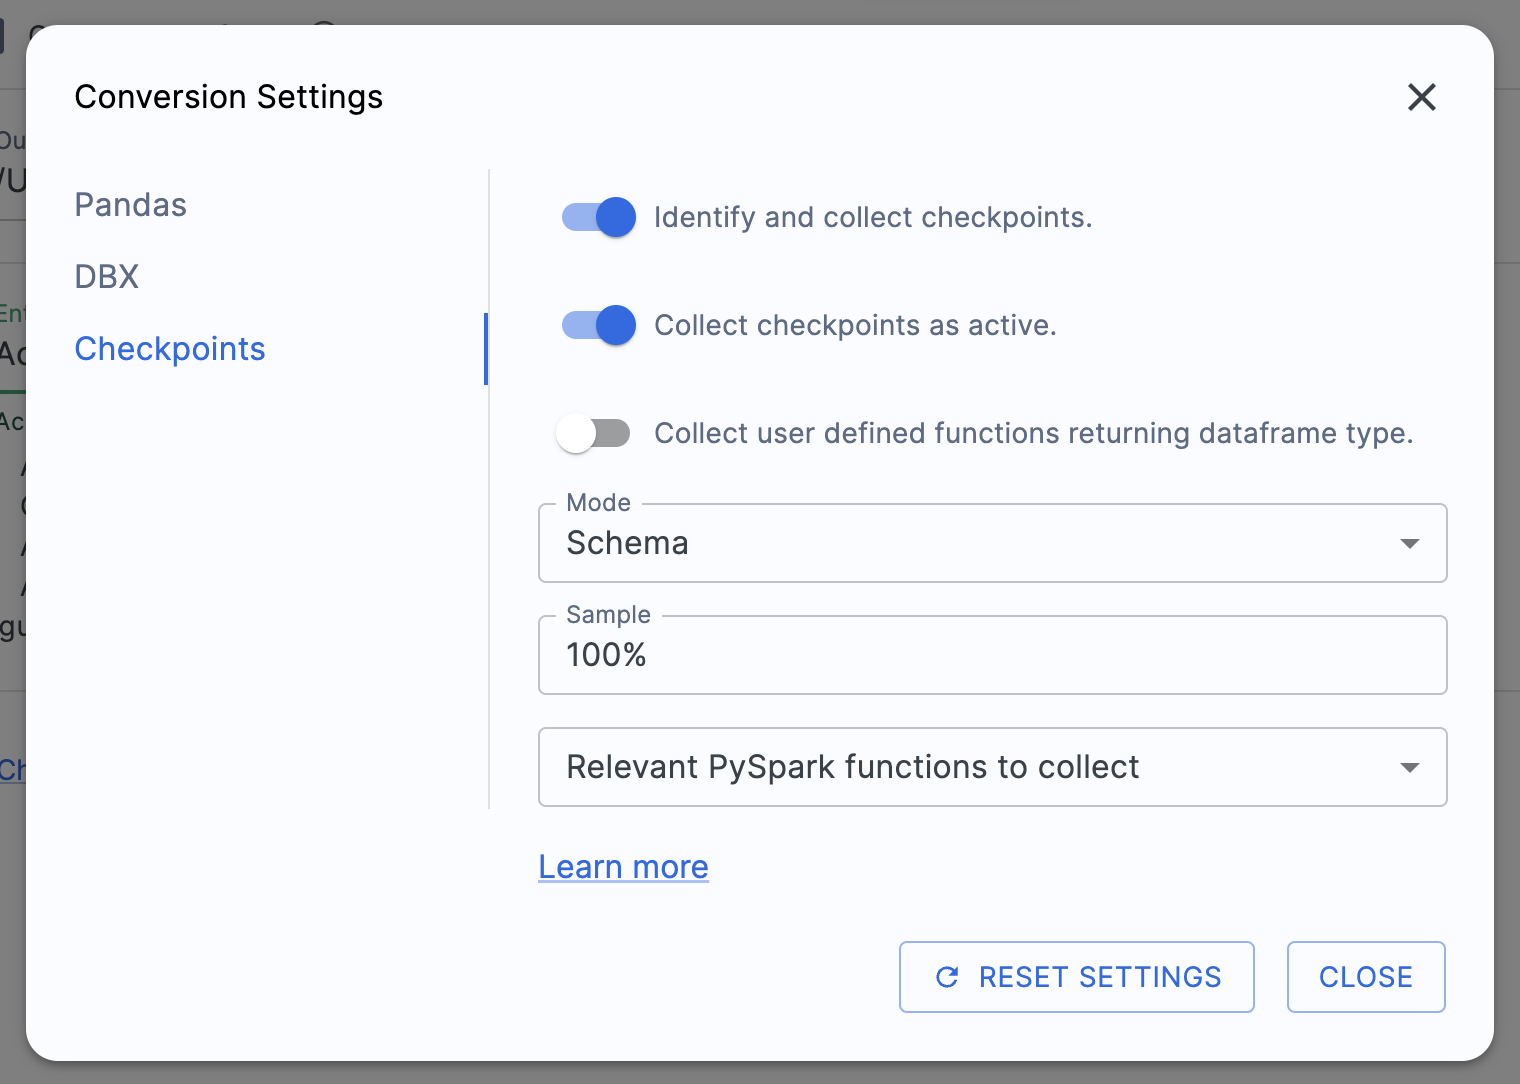Open the Learn more link
1520x1084 pixels.
pos(623,867)
